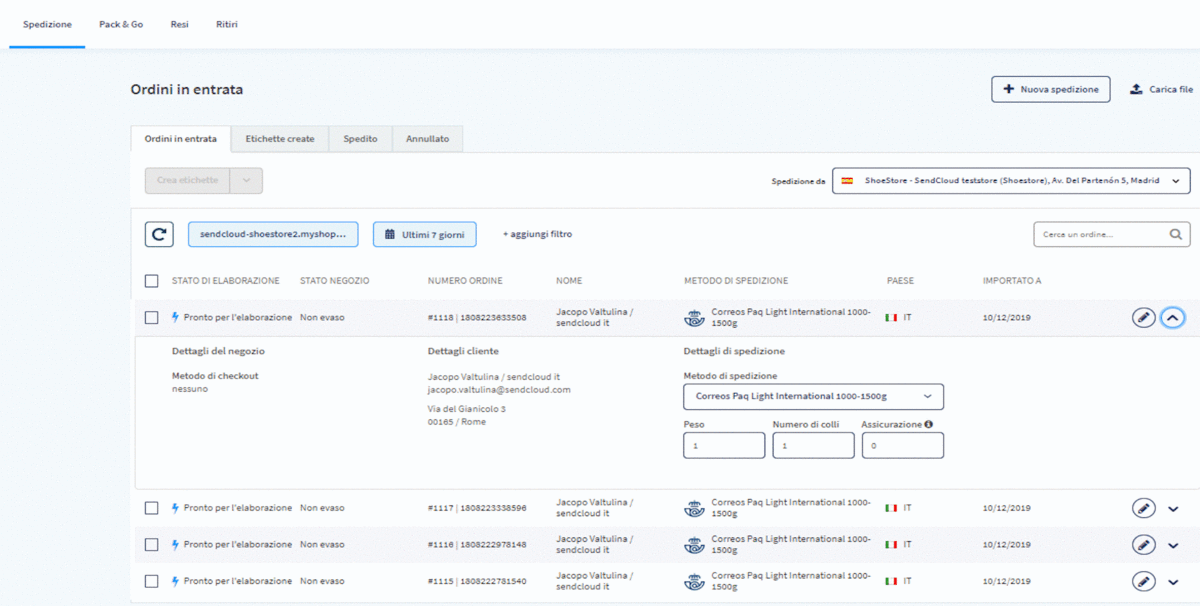Open the Spedito tab
The image size is (1200, 606).
coord(360,139)
